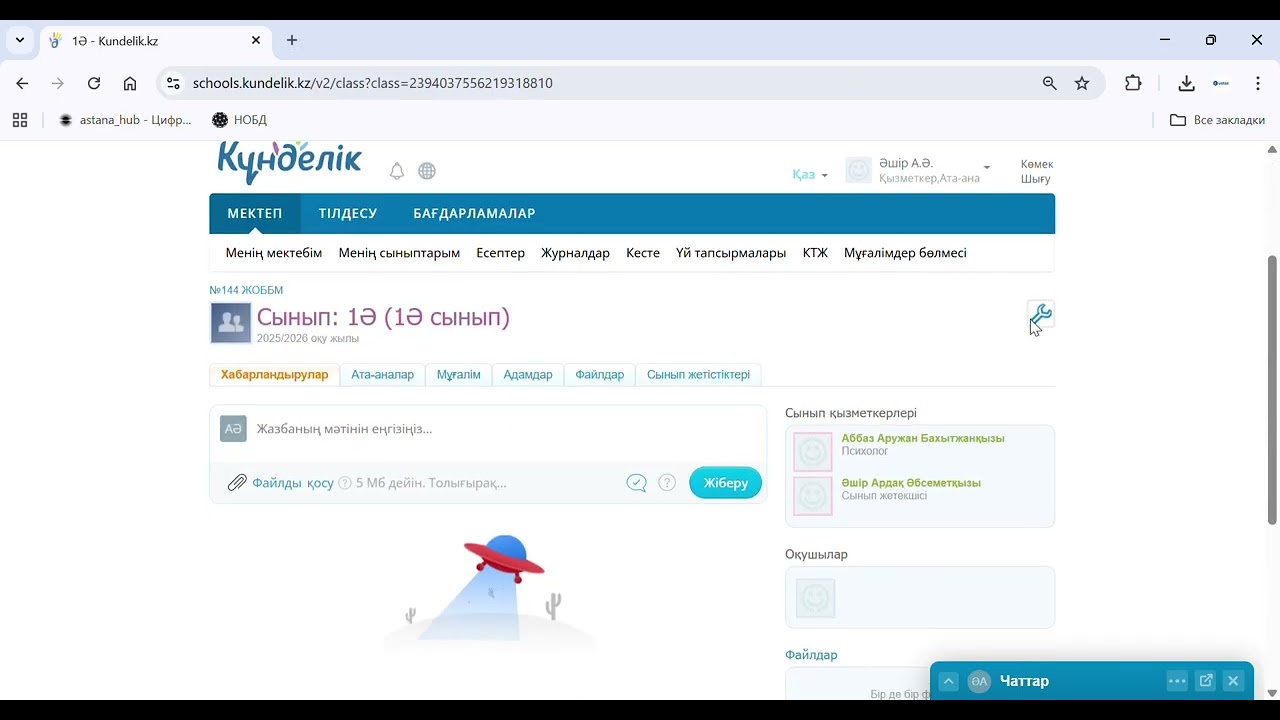Open №144 ЖОББМ school link
The height and width of the screenshot is (720, 1280).
tap(246, 290)
